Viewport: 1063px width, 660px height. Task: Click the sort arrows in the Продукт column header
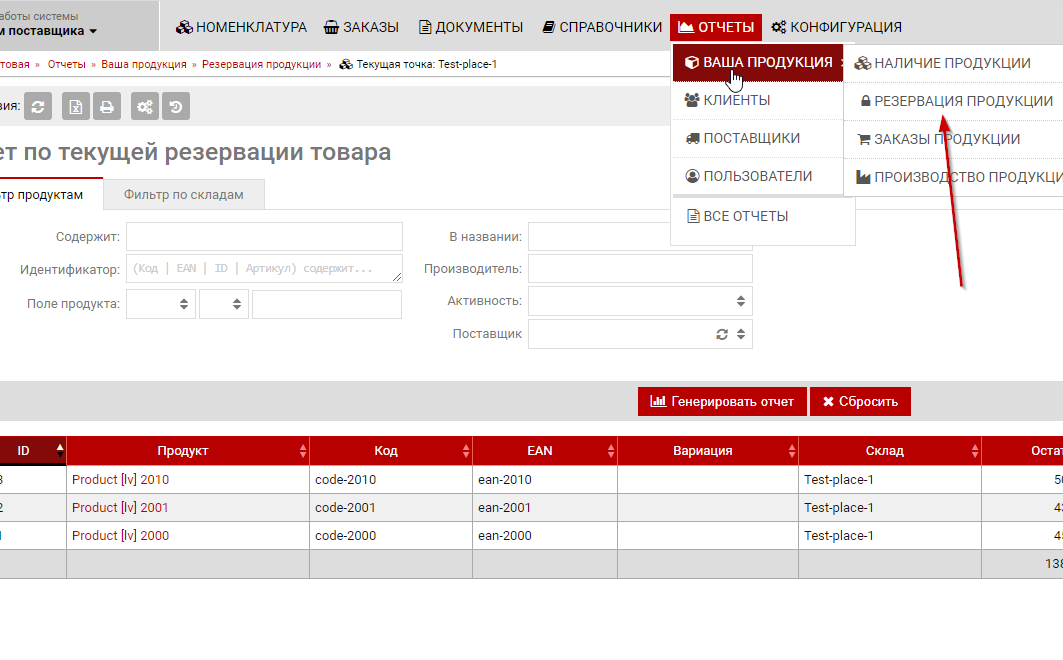pos(303,451)
